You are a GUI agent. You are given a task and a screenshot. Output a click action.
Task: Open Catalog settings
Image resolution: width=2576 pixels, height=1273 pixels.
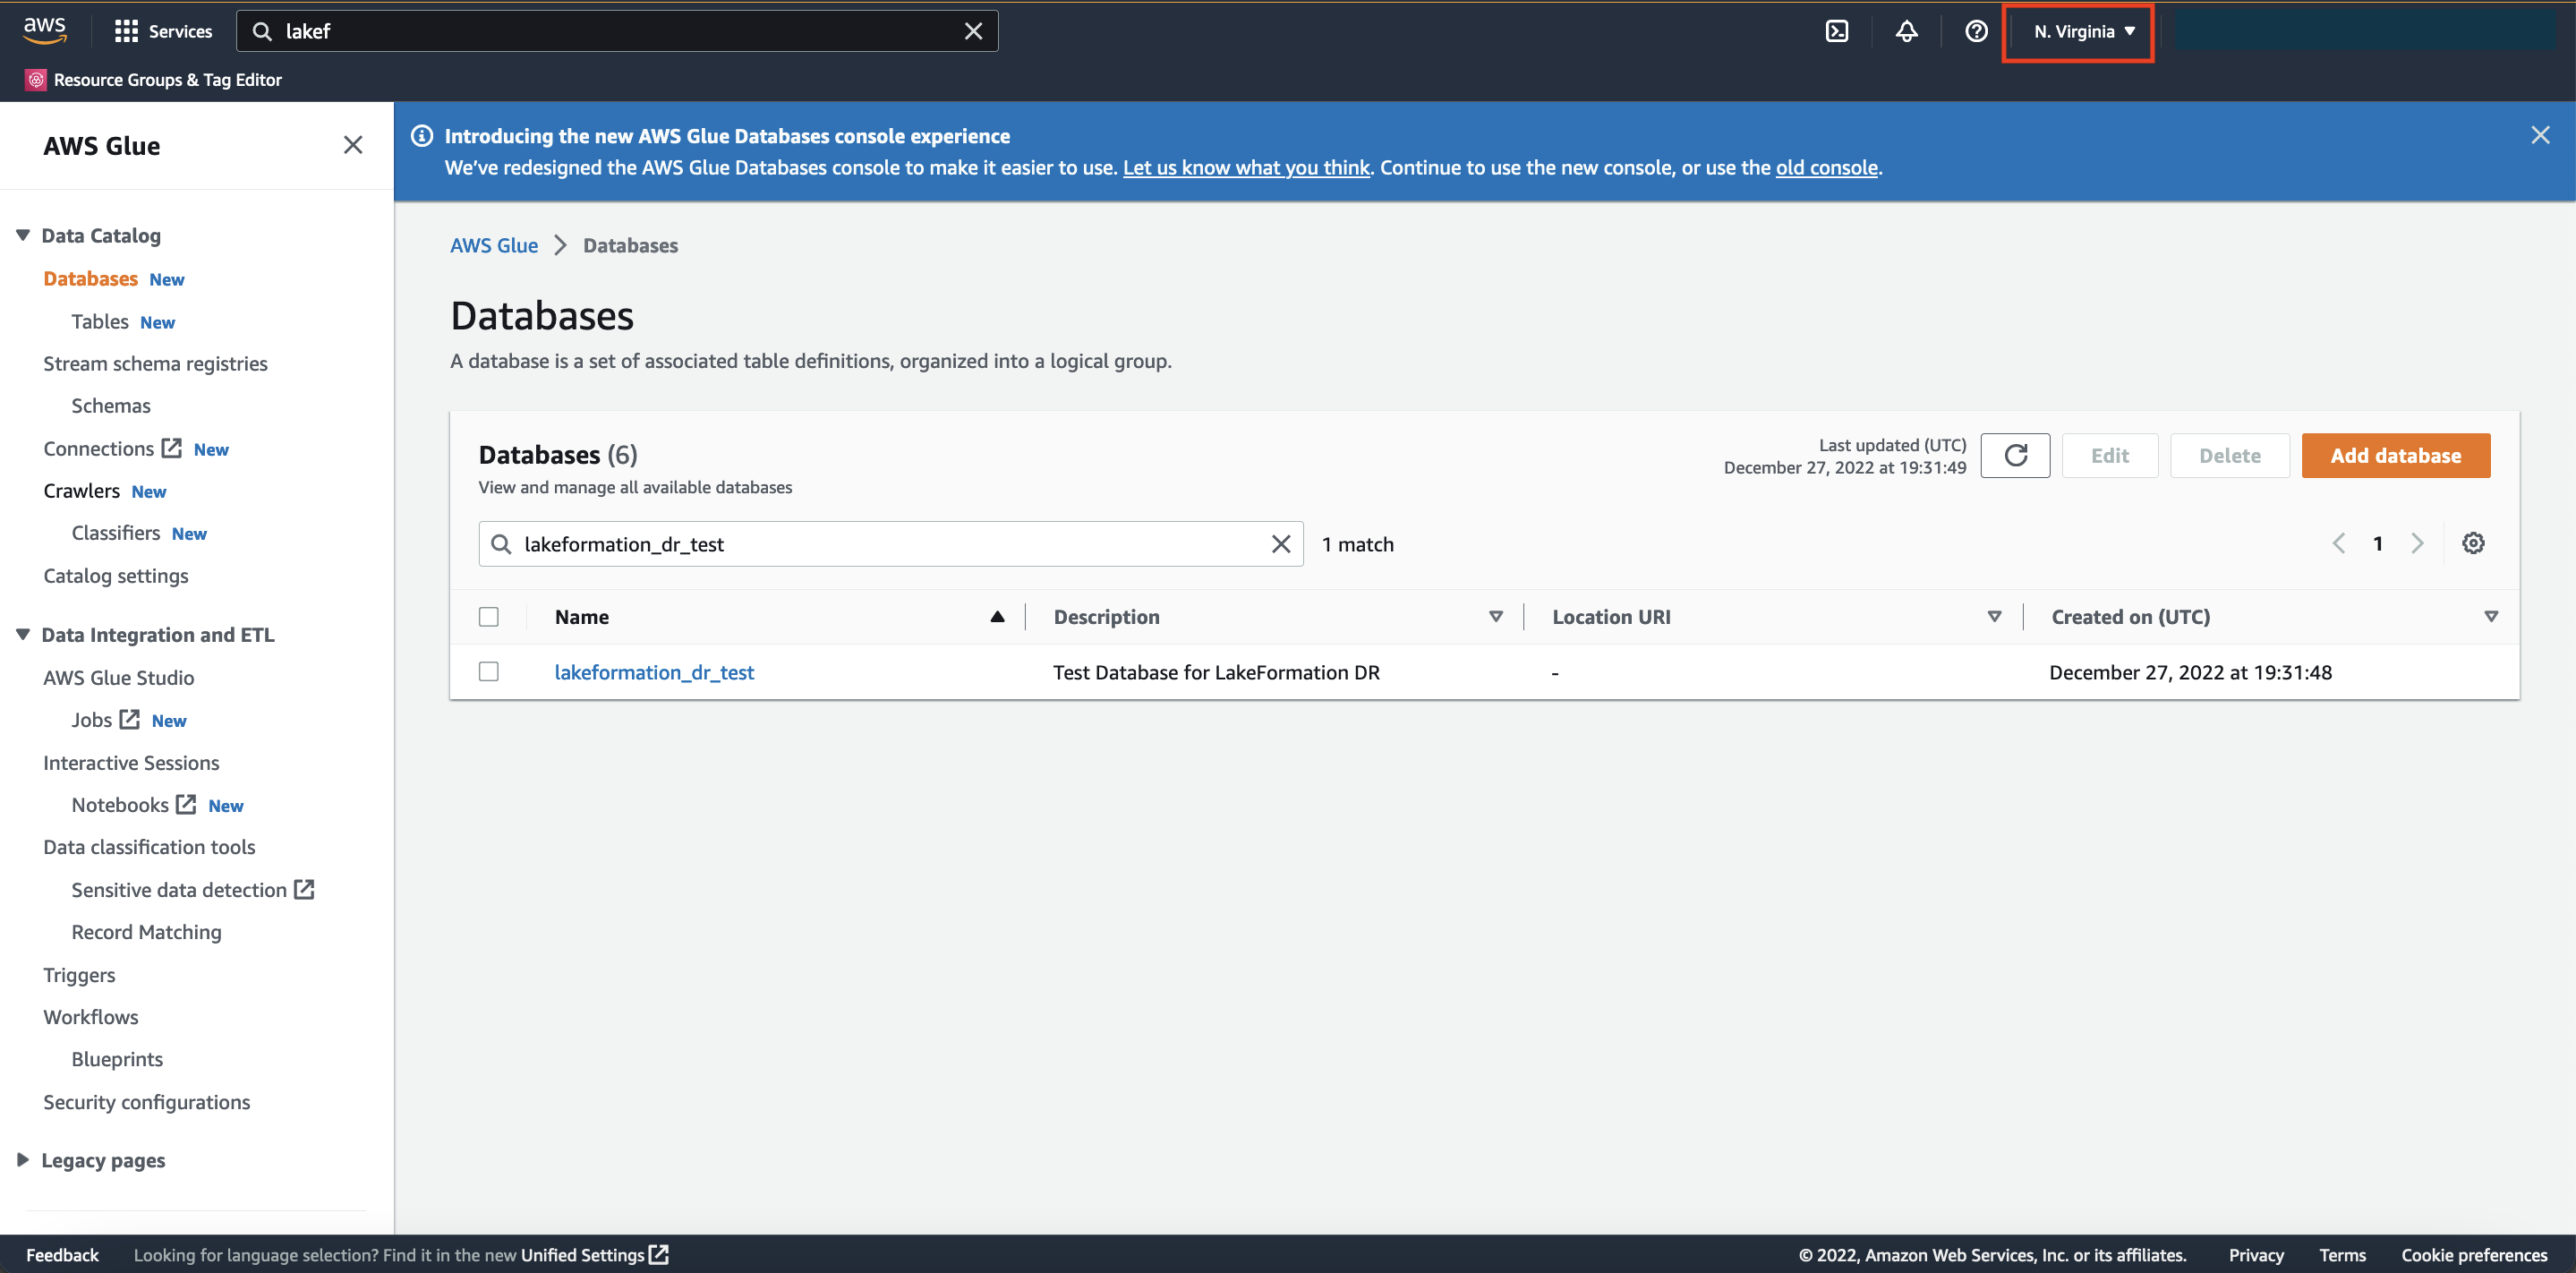pos(116,576)
